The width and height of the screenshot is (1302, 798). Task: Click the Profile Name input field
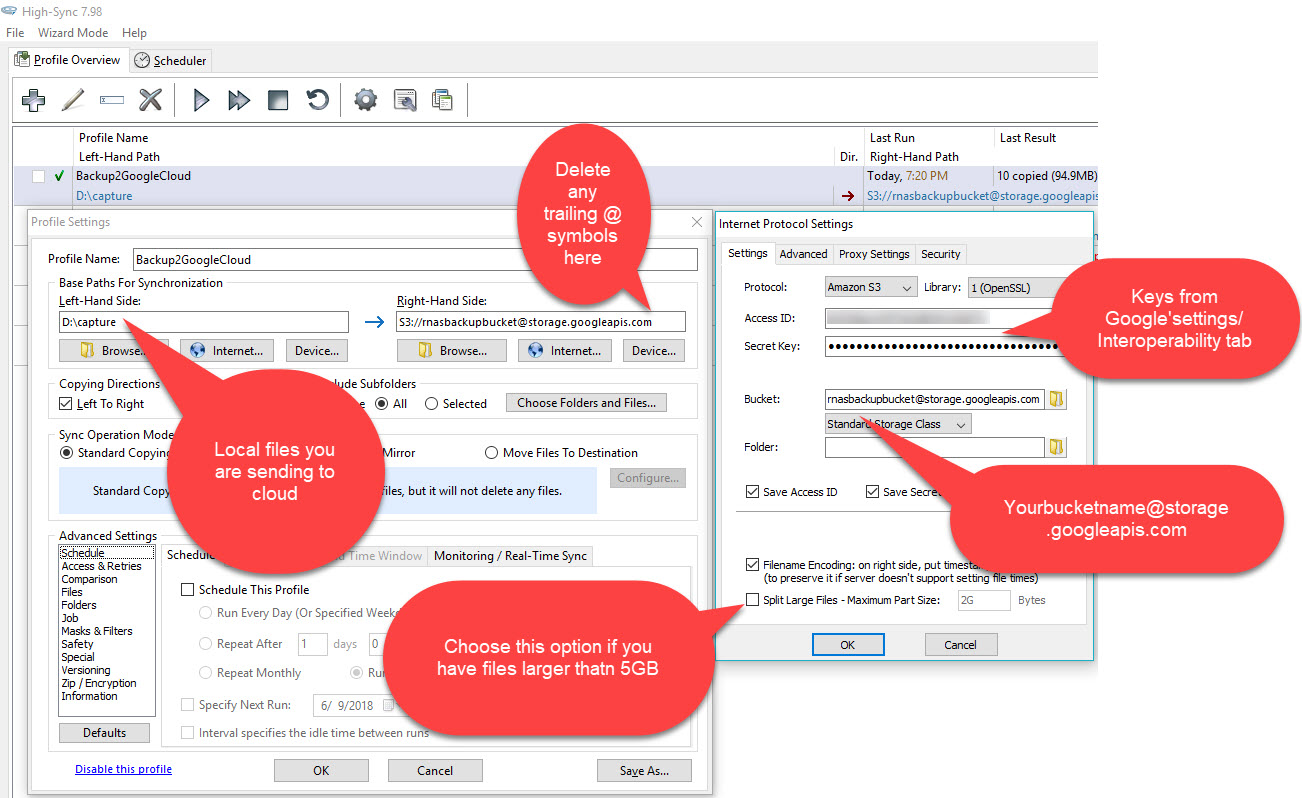click(x=414, y=260)
